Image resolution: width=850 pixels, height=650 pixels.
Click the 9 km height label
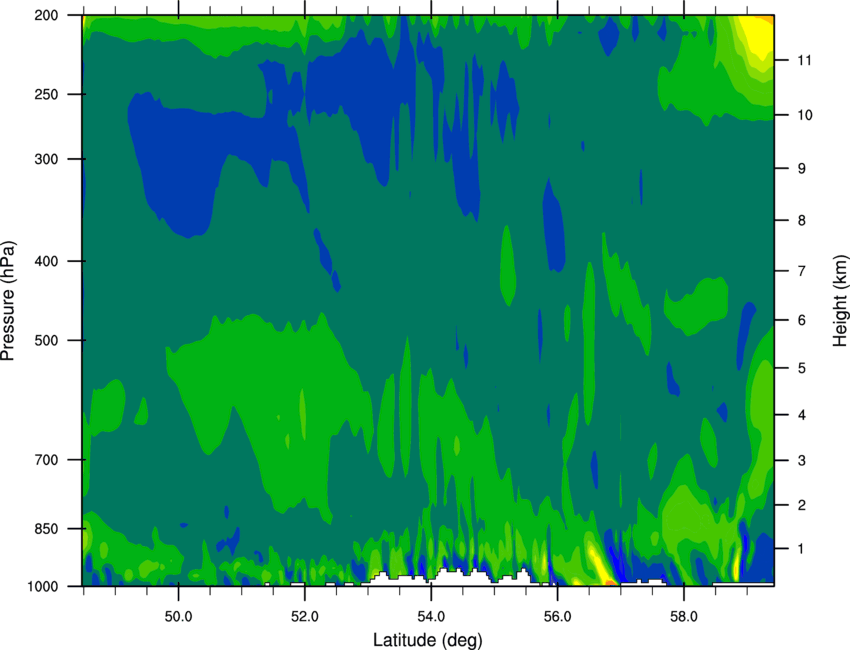pos(802,169)
